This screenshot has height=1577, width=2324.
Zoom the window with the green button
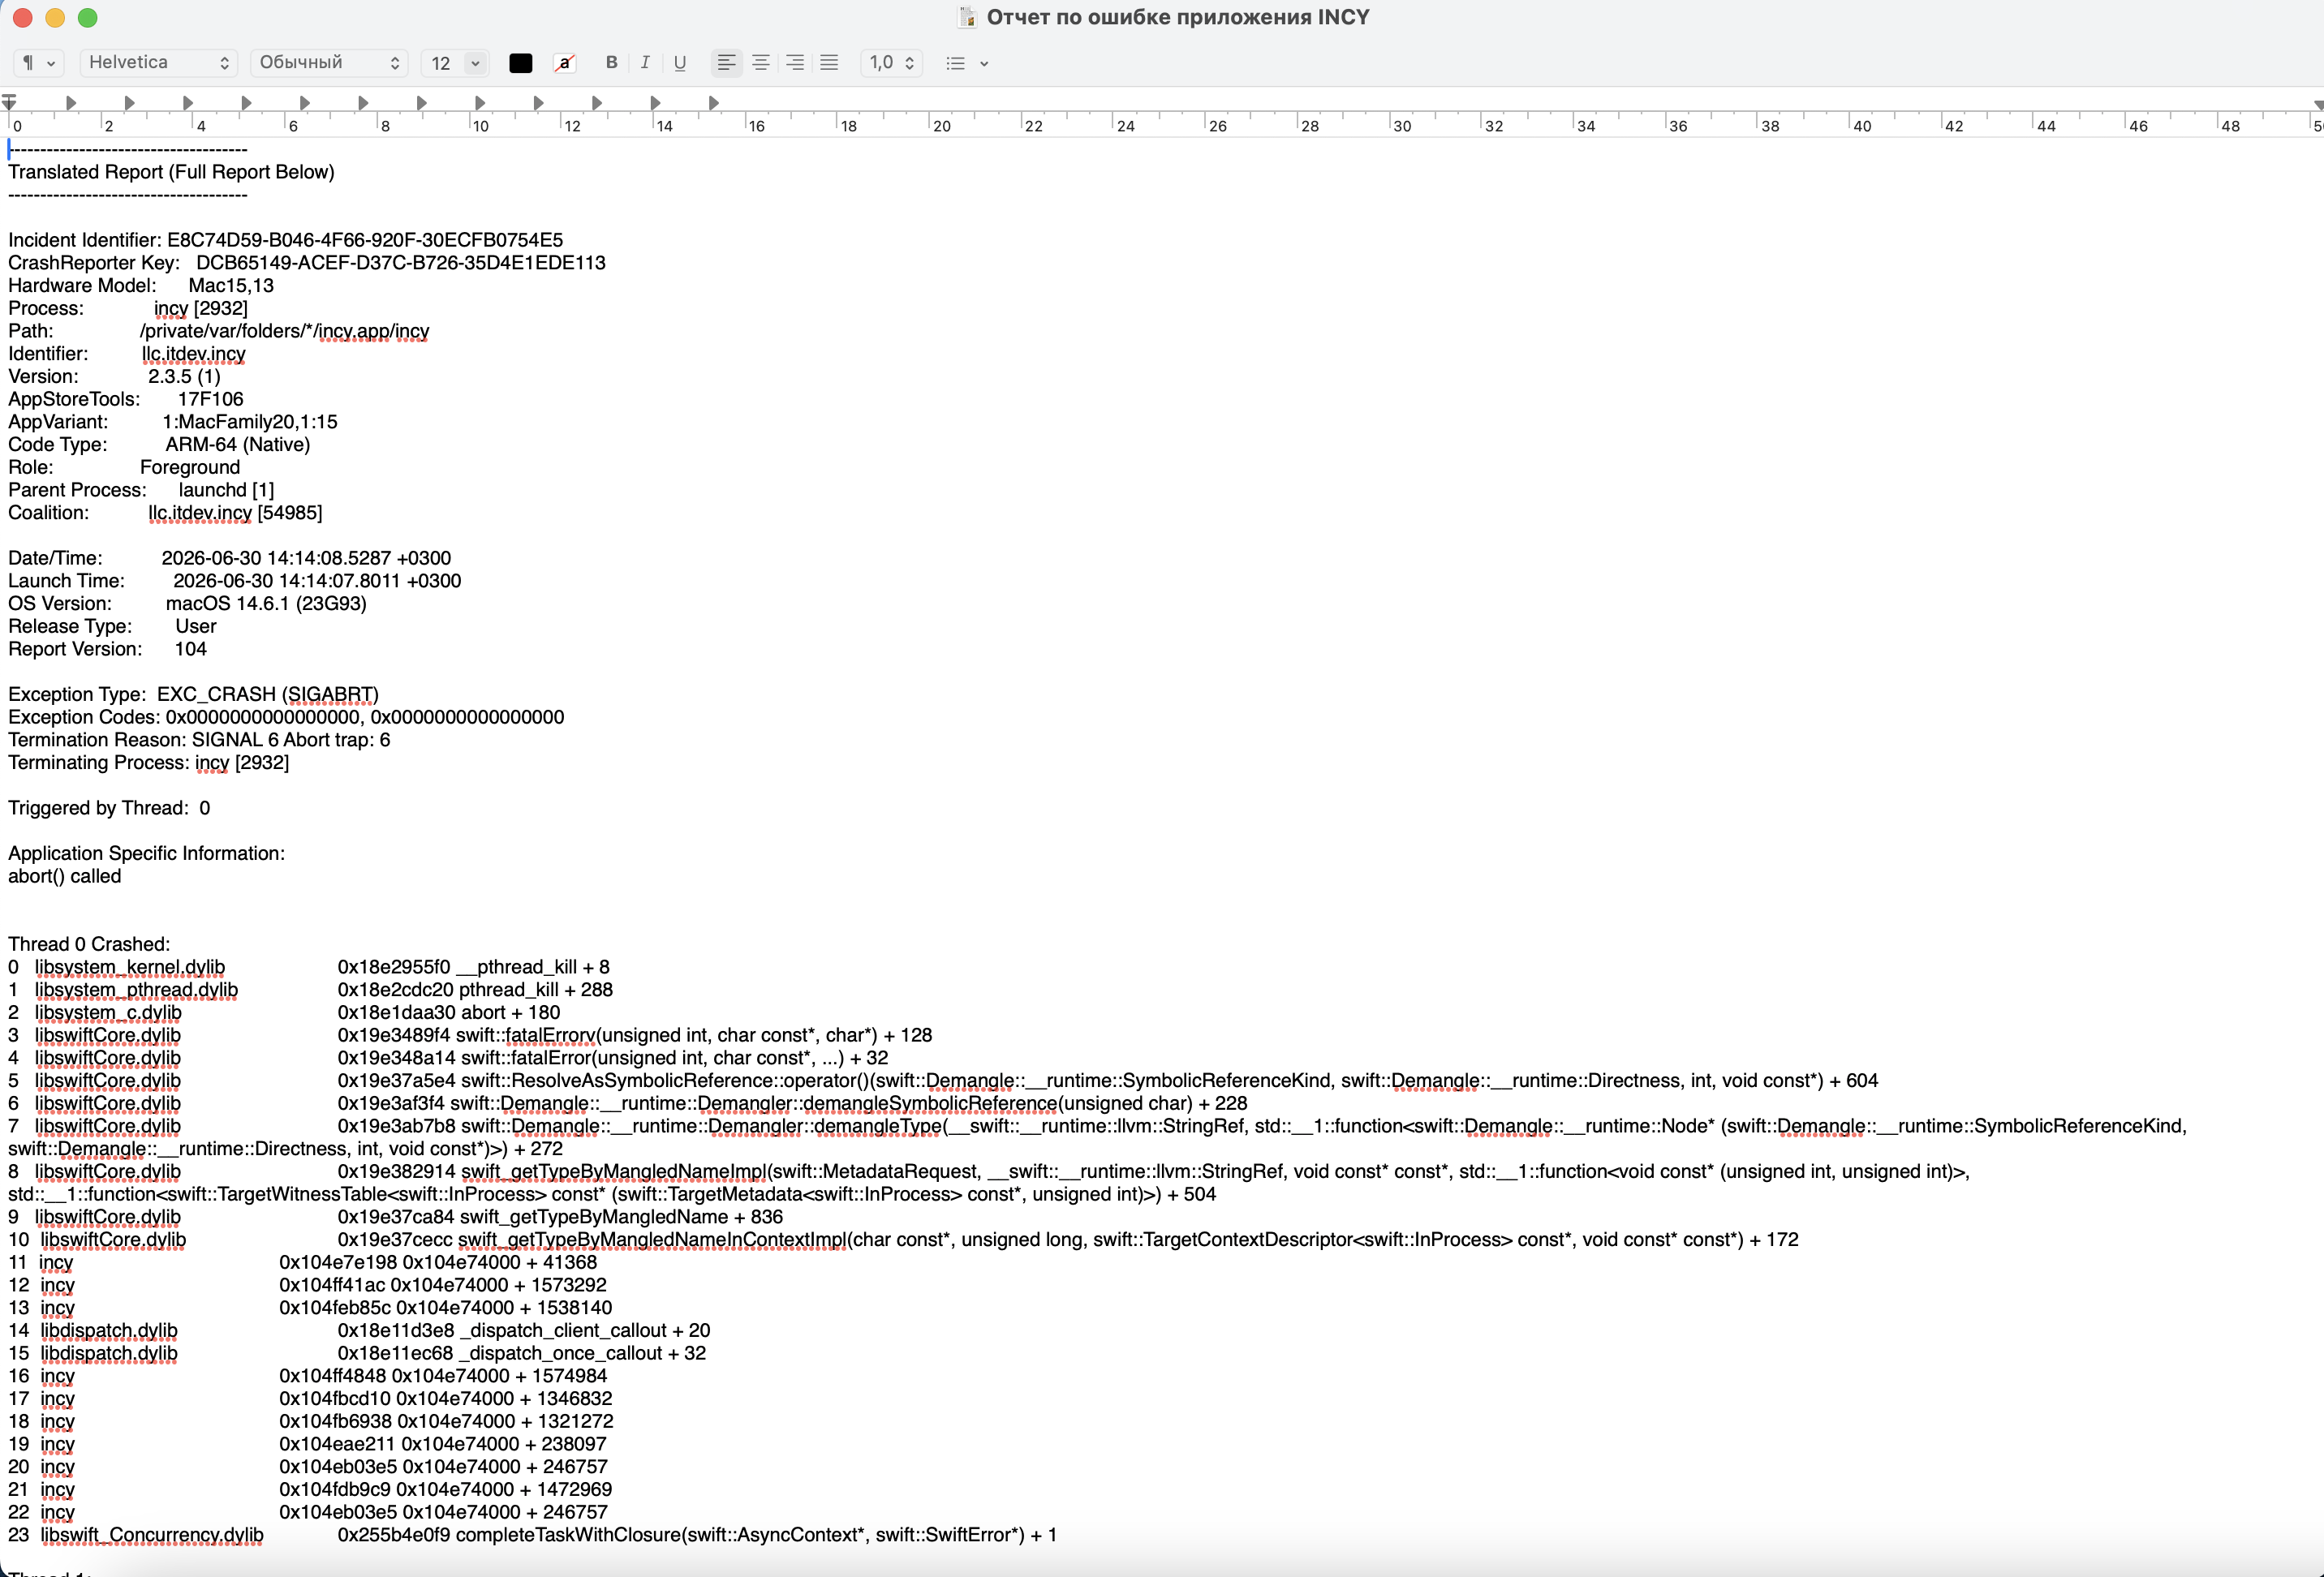[88, 17]
